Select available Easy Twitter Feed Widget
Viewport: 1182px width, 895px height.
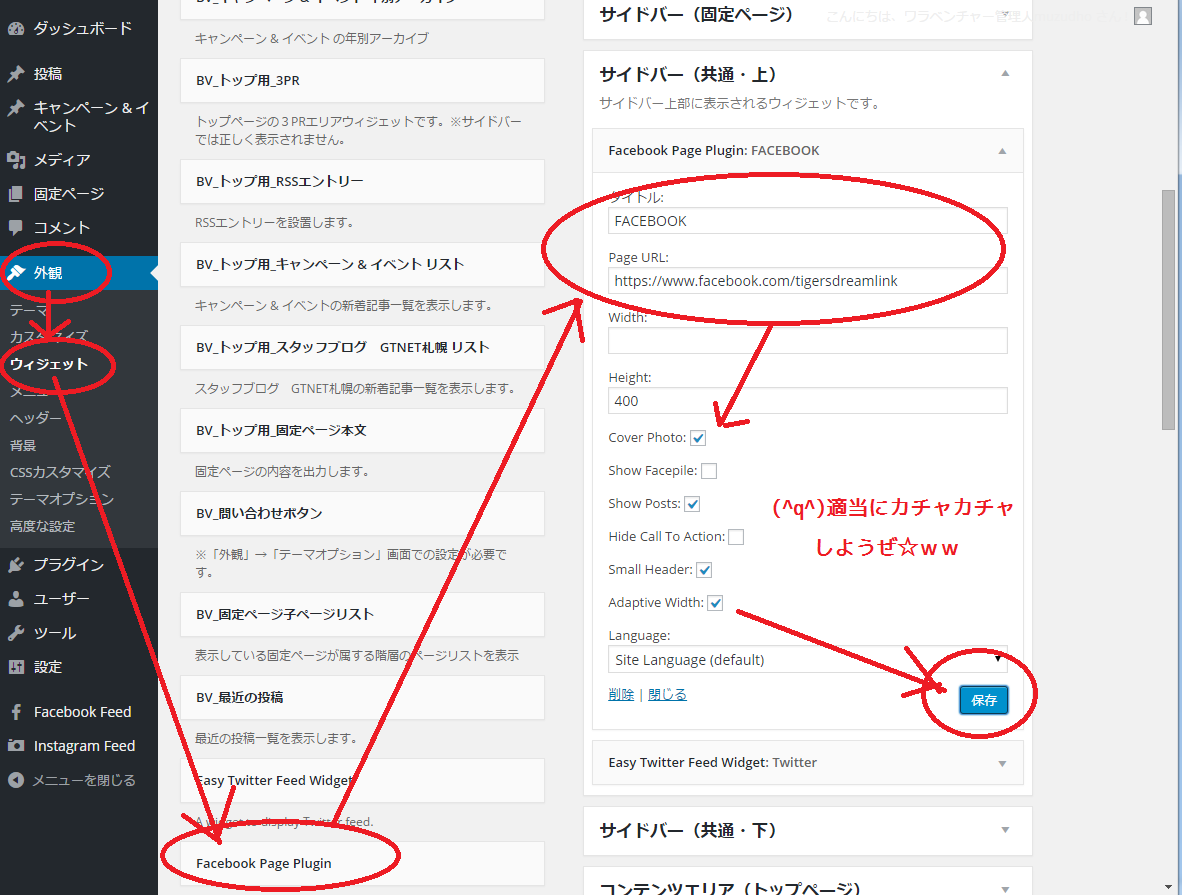coord(363,780)
